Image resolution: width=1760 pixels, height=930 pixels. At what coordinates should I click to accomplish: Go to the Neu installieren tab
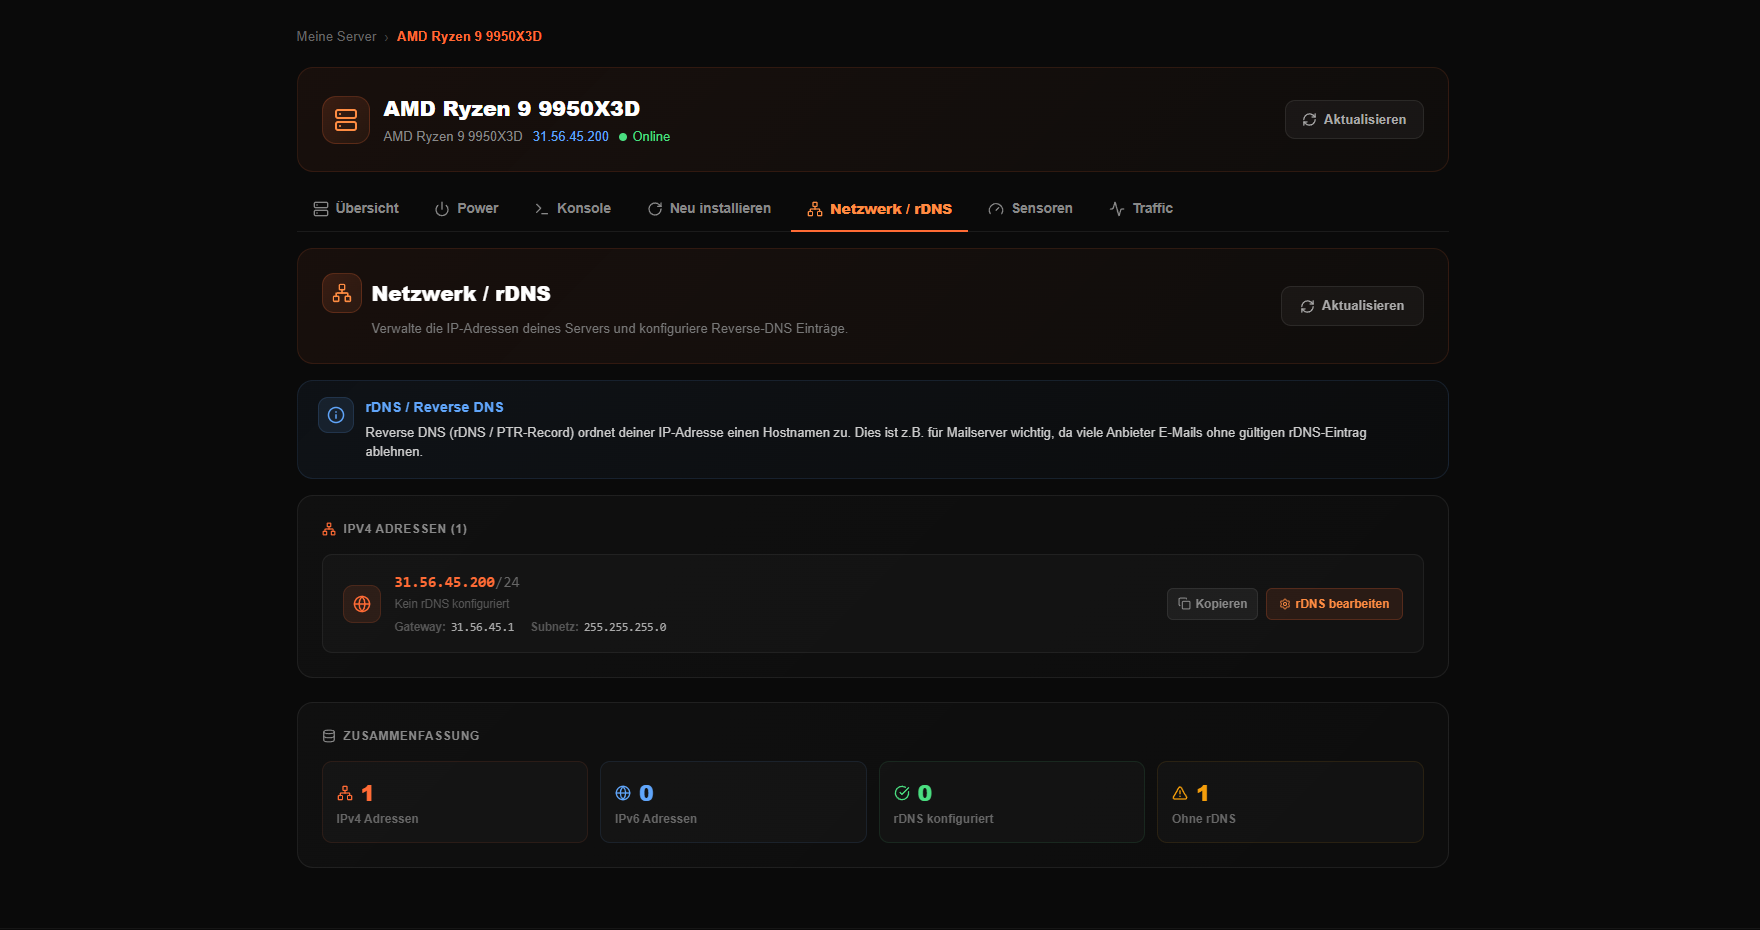point(709,209)
